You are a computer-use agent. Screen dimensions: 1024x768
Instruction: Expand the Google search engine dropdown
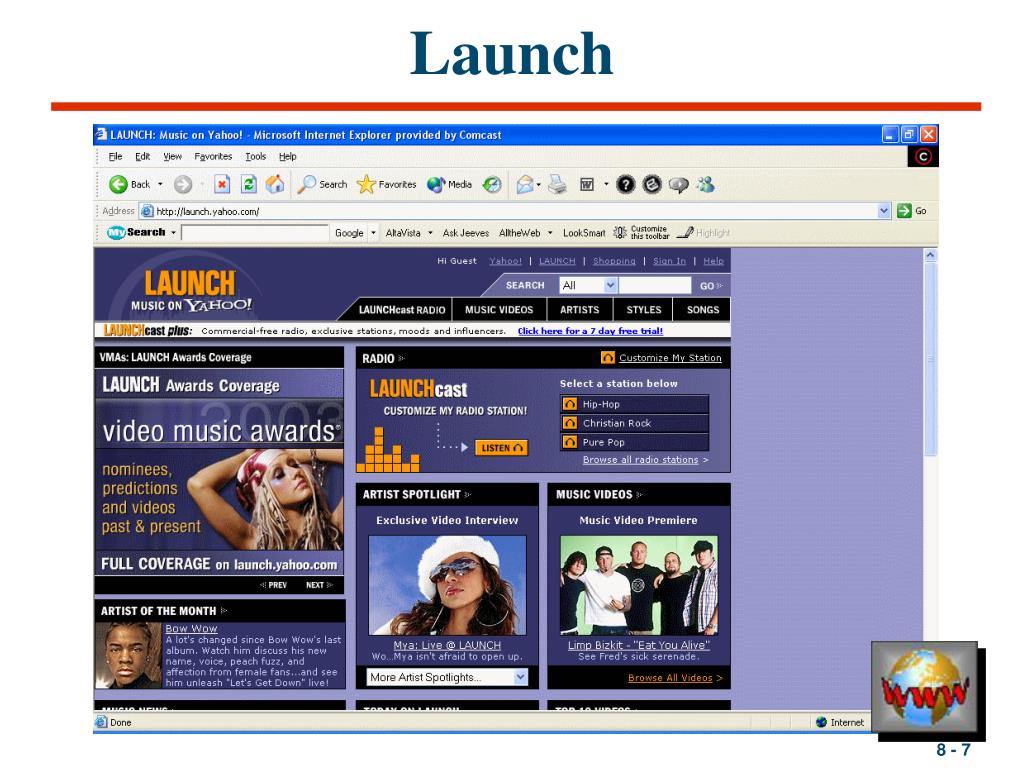coord(373,232)
